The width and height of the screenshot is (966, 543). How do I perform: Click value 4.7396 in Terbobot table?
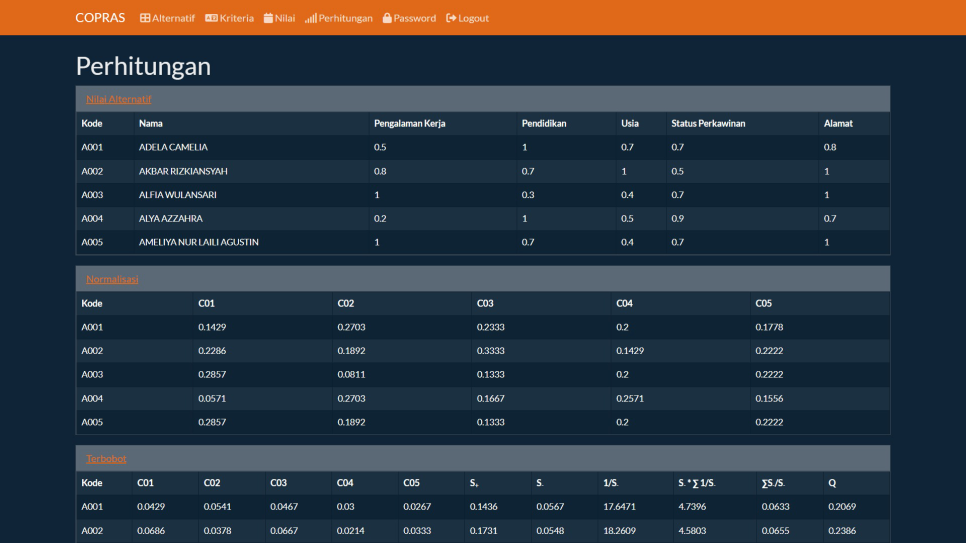692,507
